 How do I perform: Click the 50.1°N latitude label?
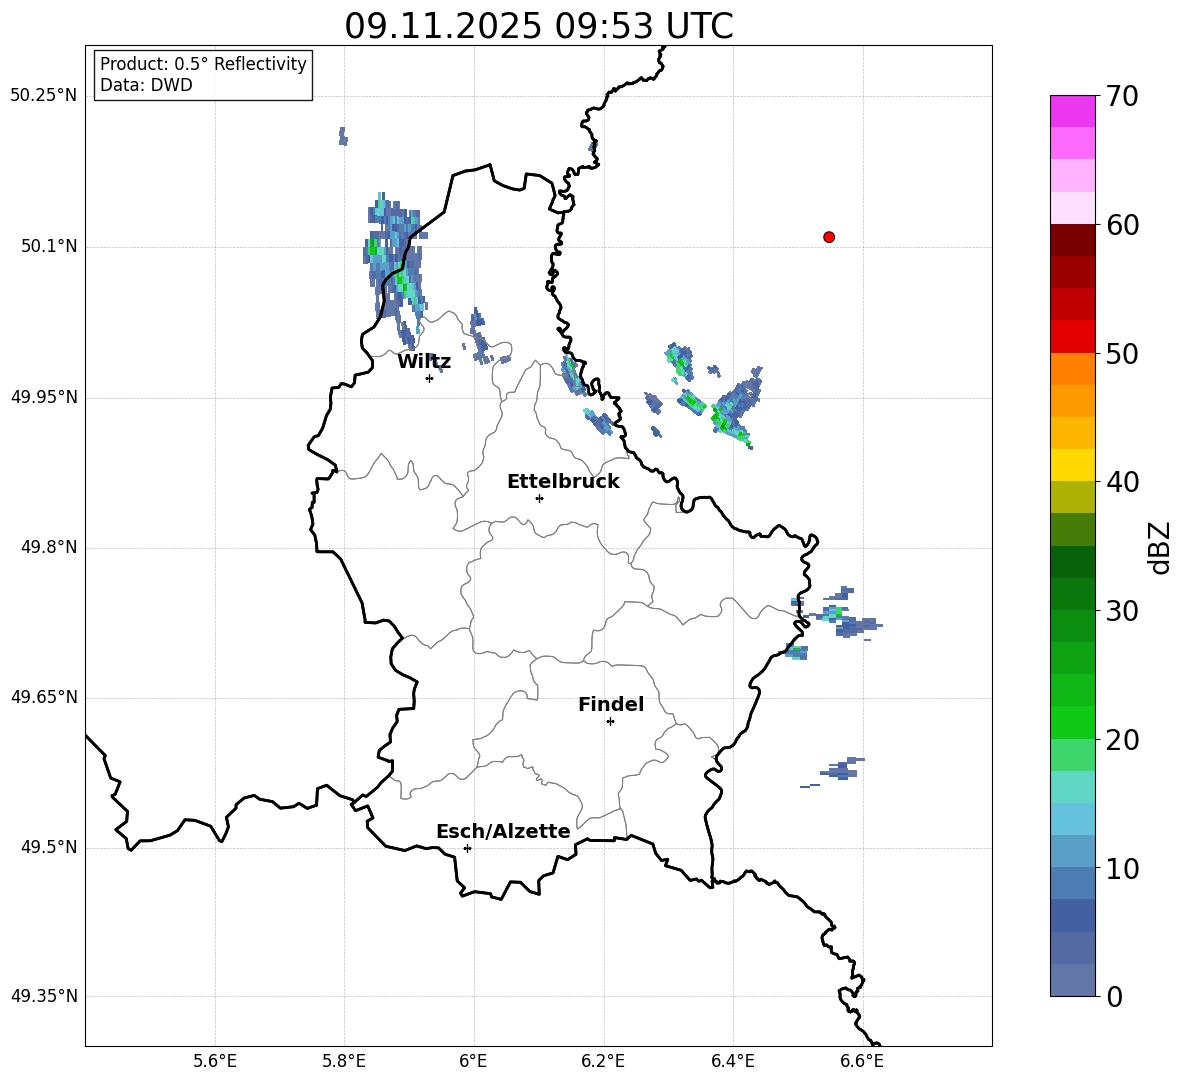coord(49,247)
